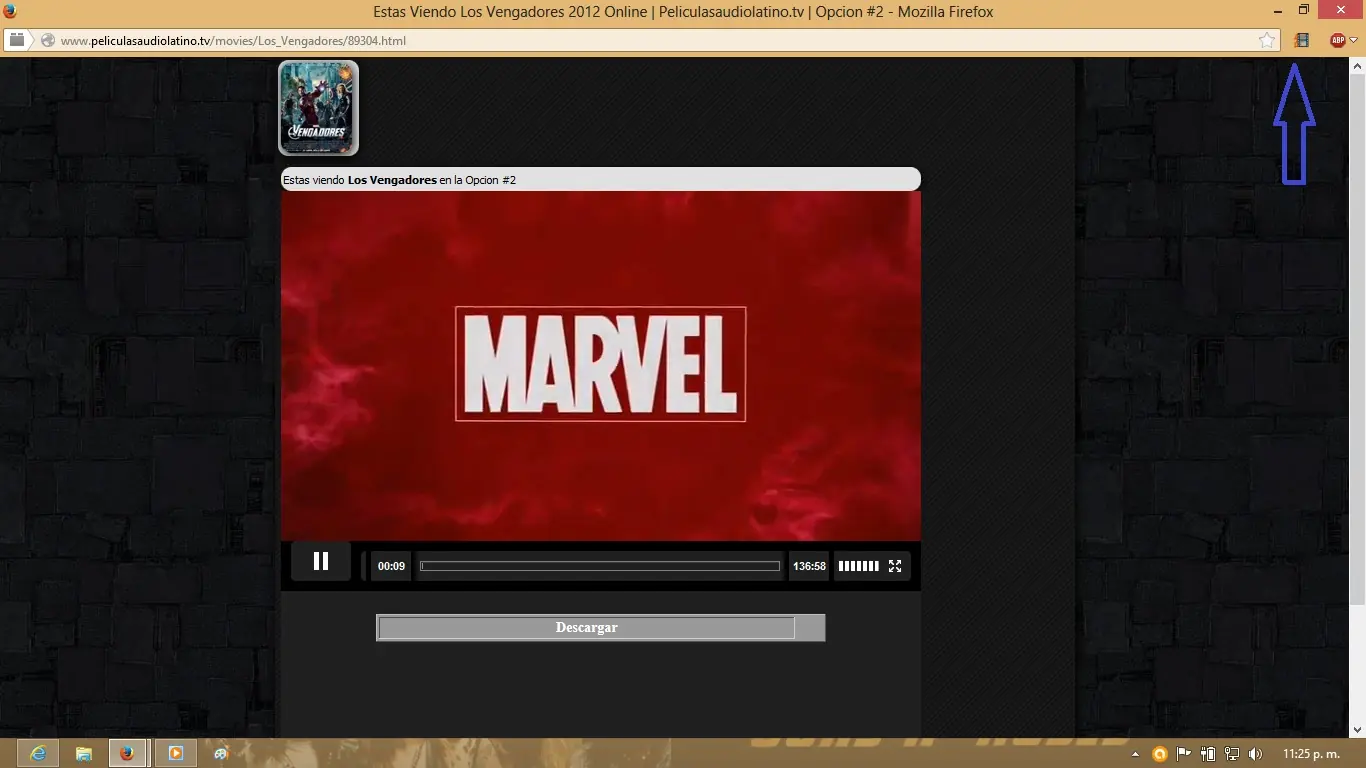The width and height of the screenshot is (1366, 768).
Task: Adjust the player volume bars
Action: tap(858, 566)
